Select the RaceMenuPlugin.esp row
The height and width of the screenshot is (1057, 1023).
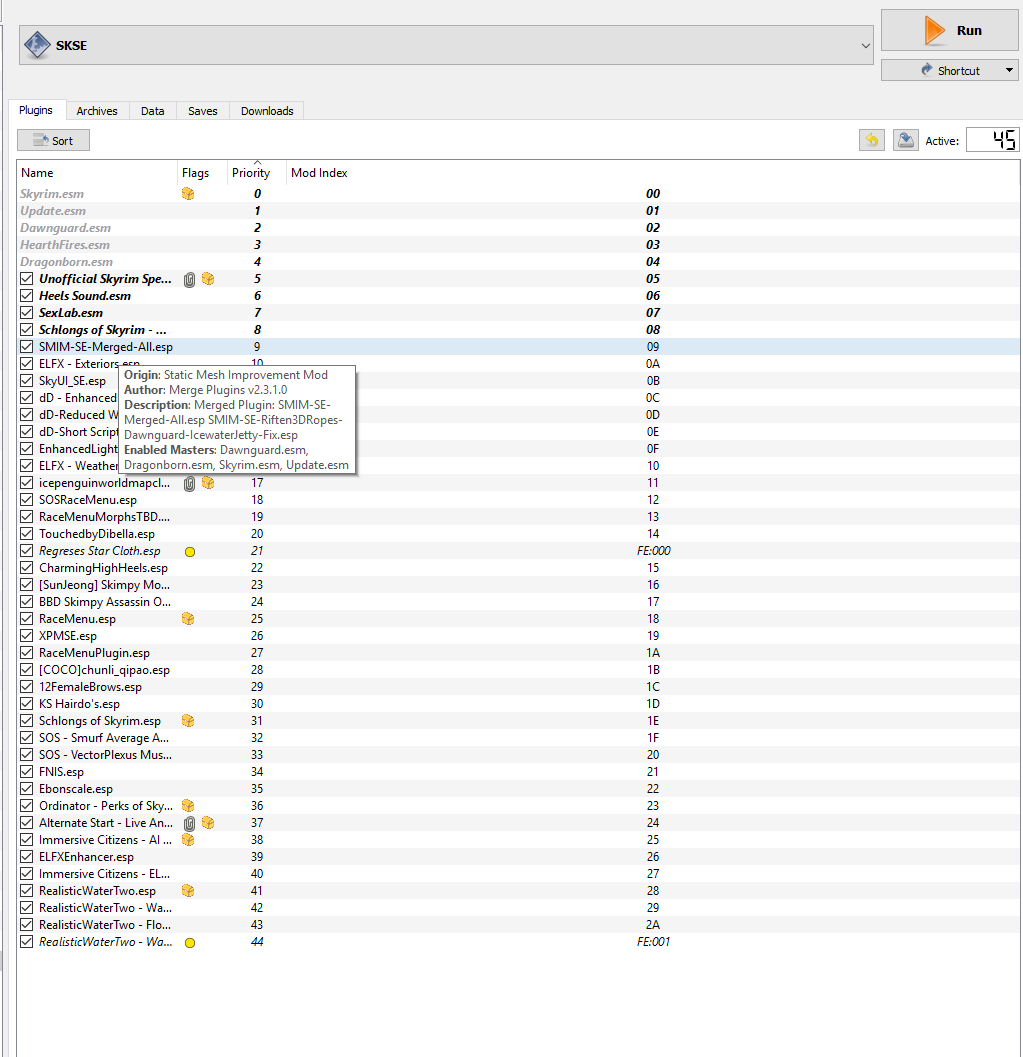click(x=518, y=653)
